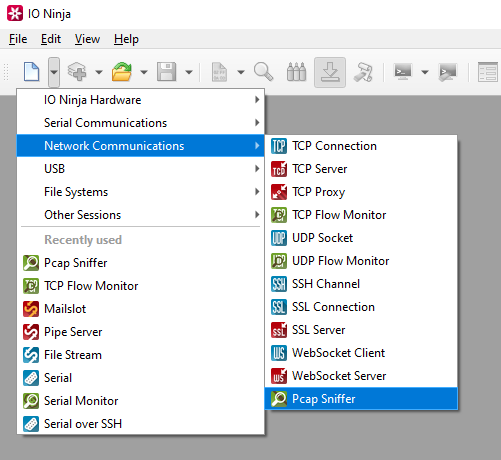Click the list pane icon at toolbar end
The width and height of the screenshot is (501, 460).
[488, 72]
